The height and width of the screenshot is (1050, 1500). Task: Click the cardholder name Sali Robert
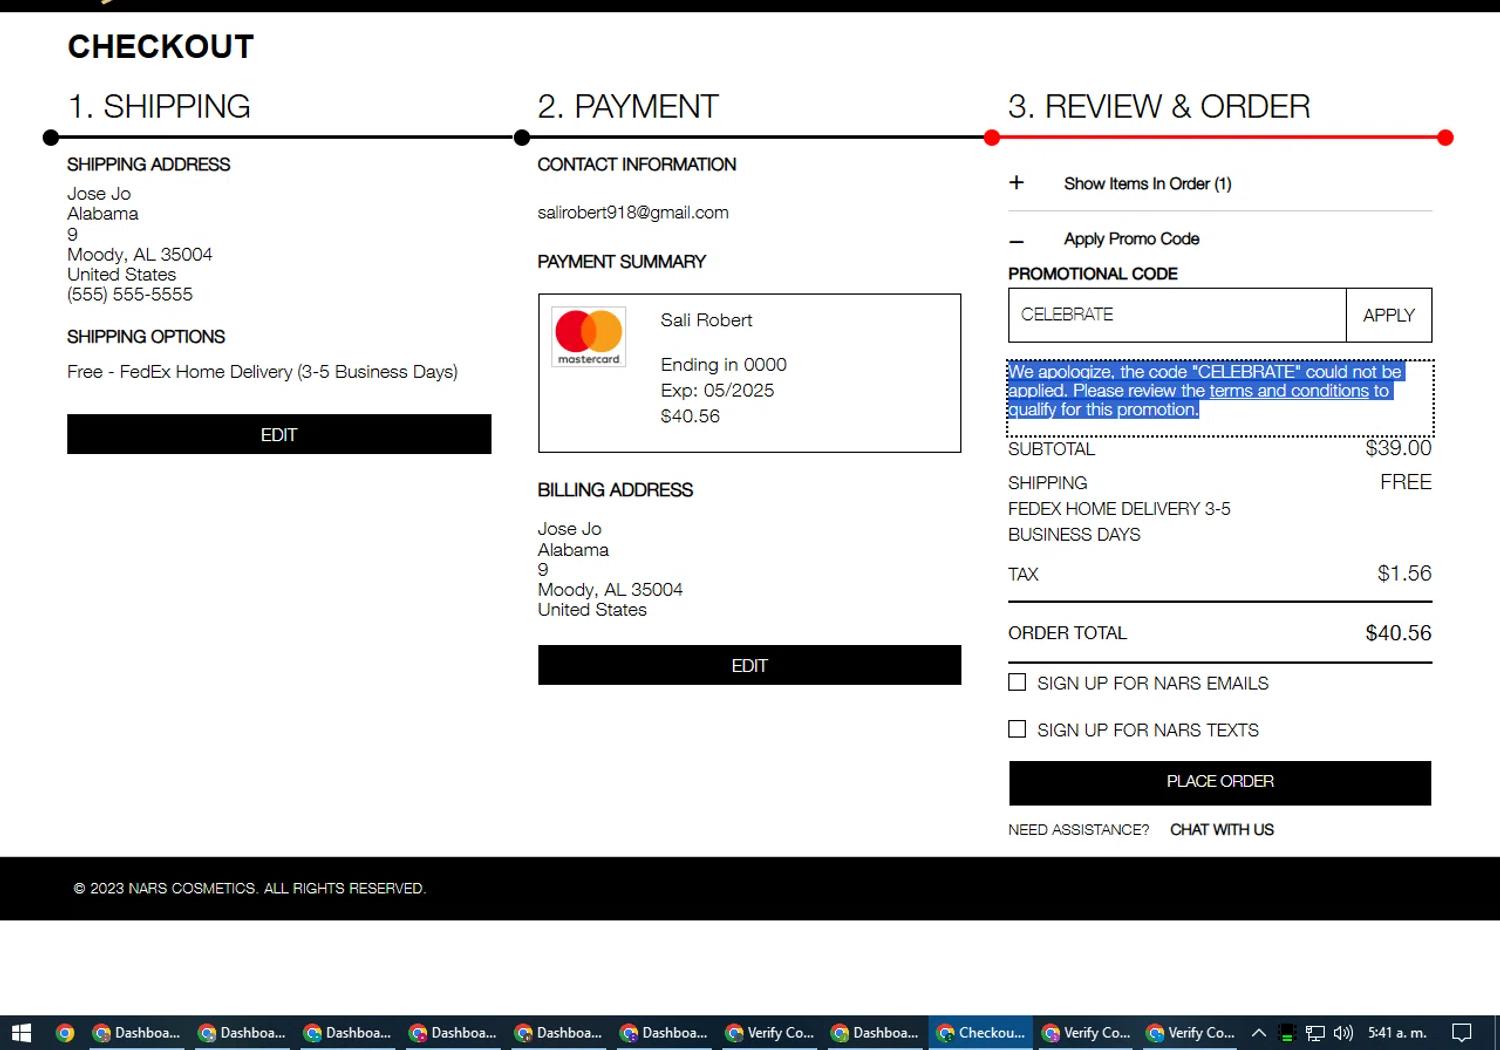(x=706, y=320)
